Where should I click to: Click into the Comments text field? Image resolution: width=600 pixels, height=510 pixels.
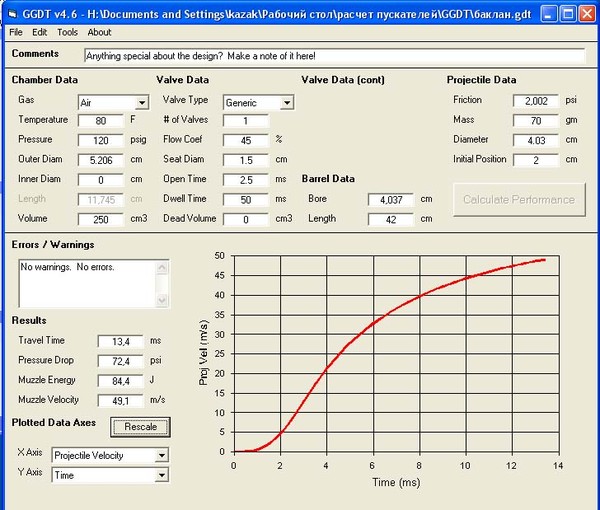[334, 56]
